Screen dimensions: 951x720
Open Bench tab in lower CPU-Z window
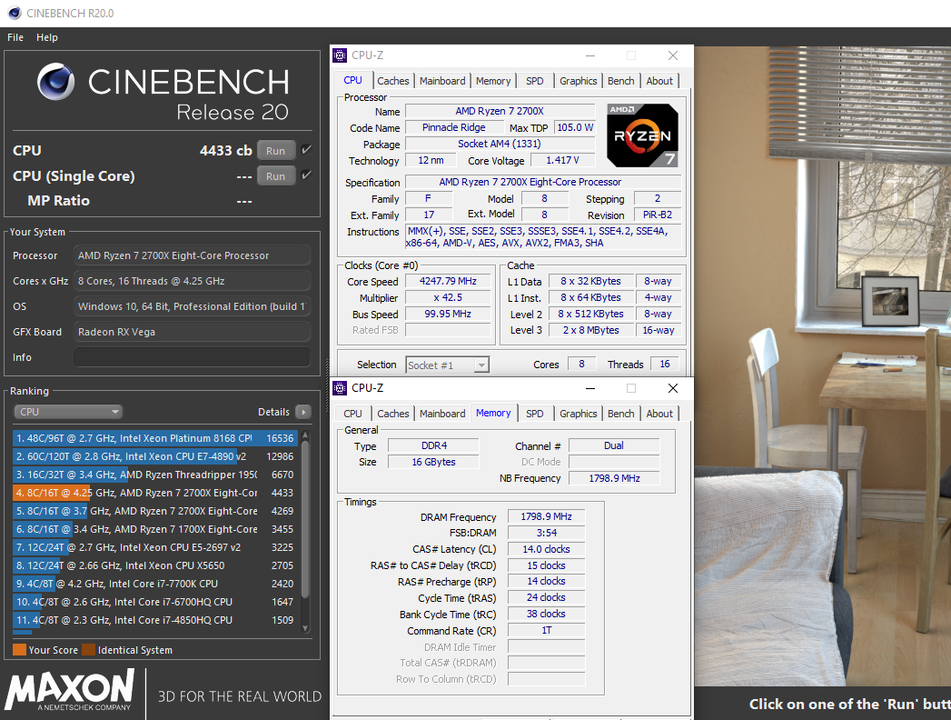(x=620, y=413)
